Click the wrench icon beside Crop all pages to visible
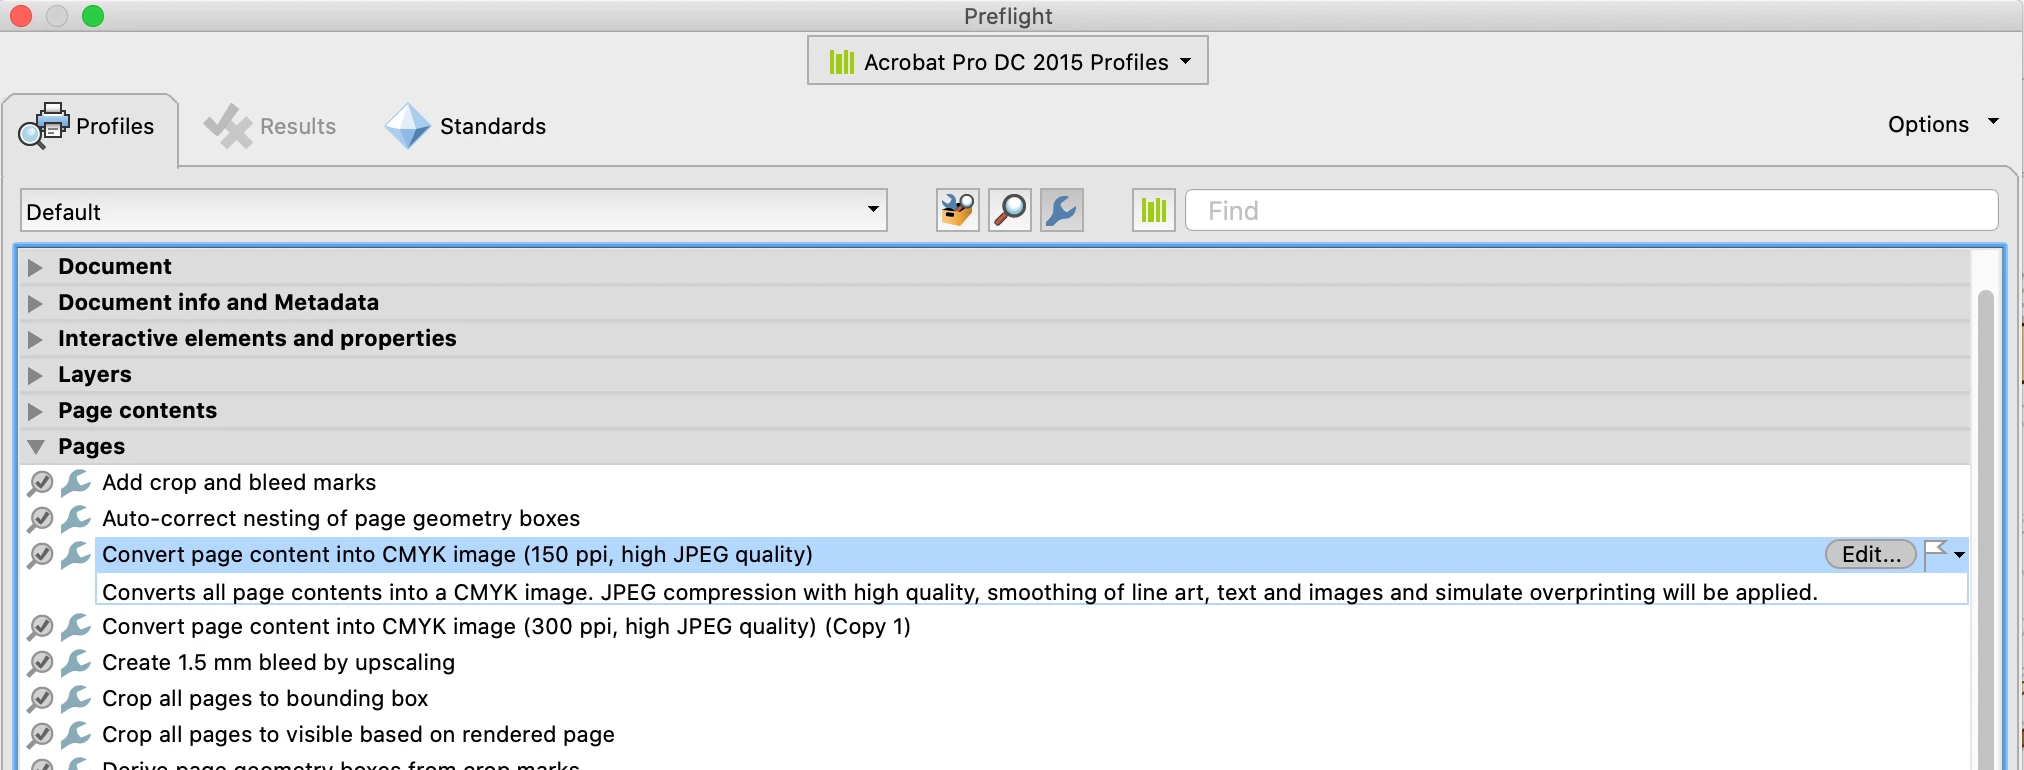The width and height of the screenshot is (2024, 770). [x=76, y=735]
